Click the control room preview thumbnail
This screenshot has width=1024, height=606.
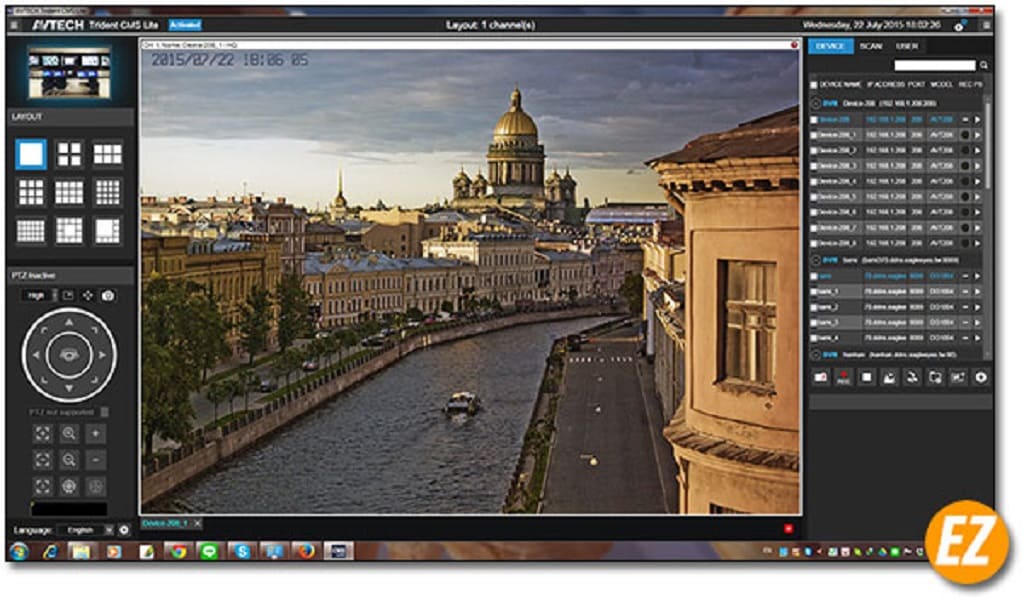click(x=69, y=72)
